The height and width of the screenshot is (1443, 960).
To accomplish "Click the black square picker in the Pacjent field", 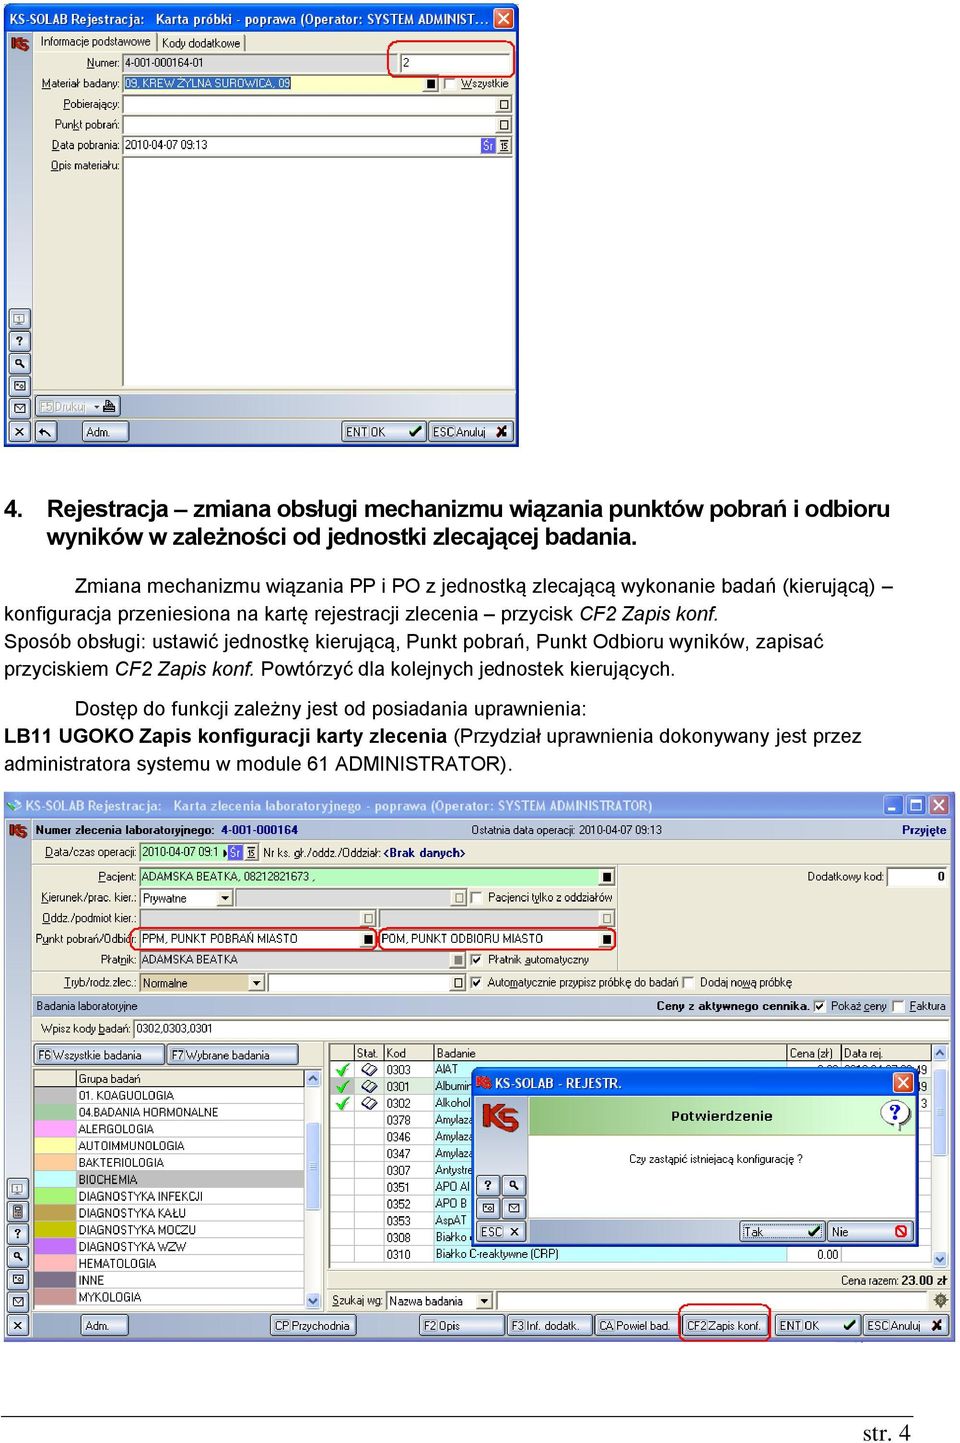I will point(607,877).
